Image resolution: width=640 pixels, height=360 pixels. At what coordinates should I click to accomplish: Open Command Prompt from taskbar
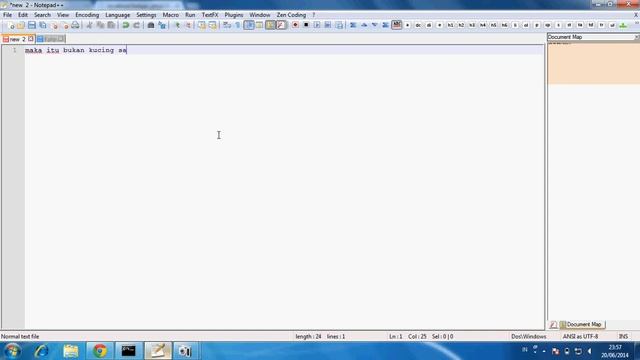click(129, 351)
